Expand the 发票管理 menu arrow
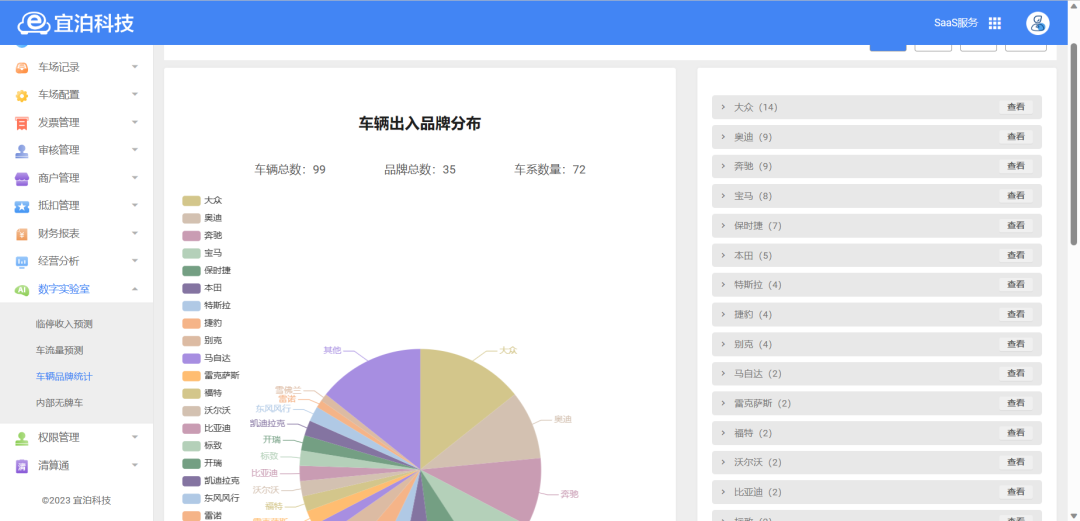Image resolution: width=1080 pixels, height=521 pixels. coord(135,122)
